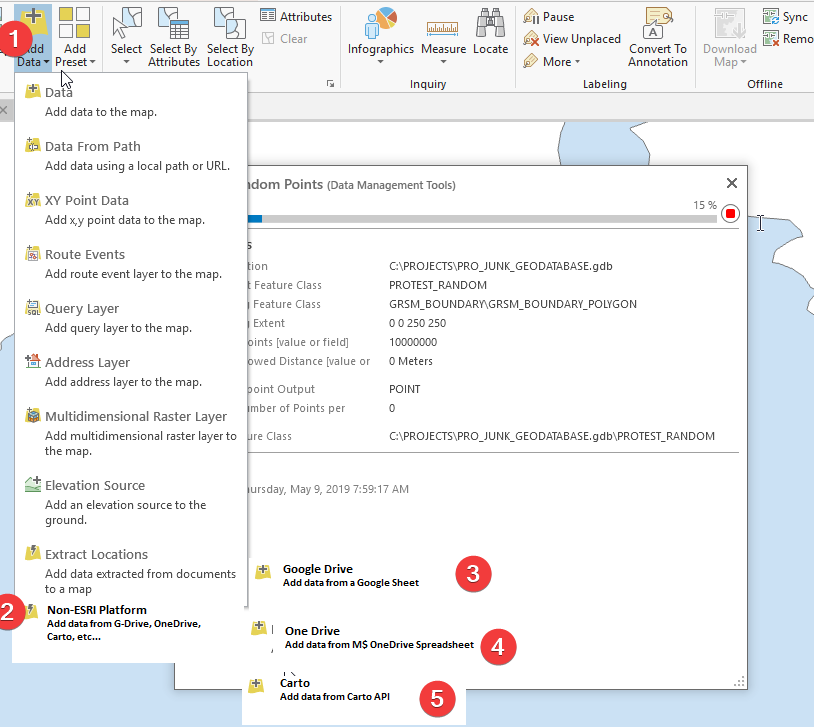Stop the running tool with red cancel button
The height and width of the screenshot is (727, 814).
pyautogui.click(x=730, y=213)
